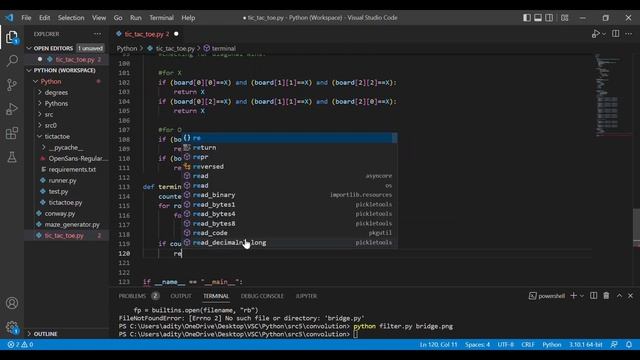The width and height of the screenshot is (640, 360).
Task: Open the Selection menu
Action: click(x=71, y=18)
